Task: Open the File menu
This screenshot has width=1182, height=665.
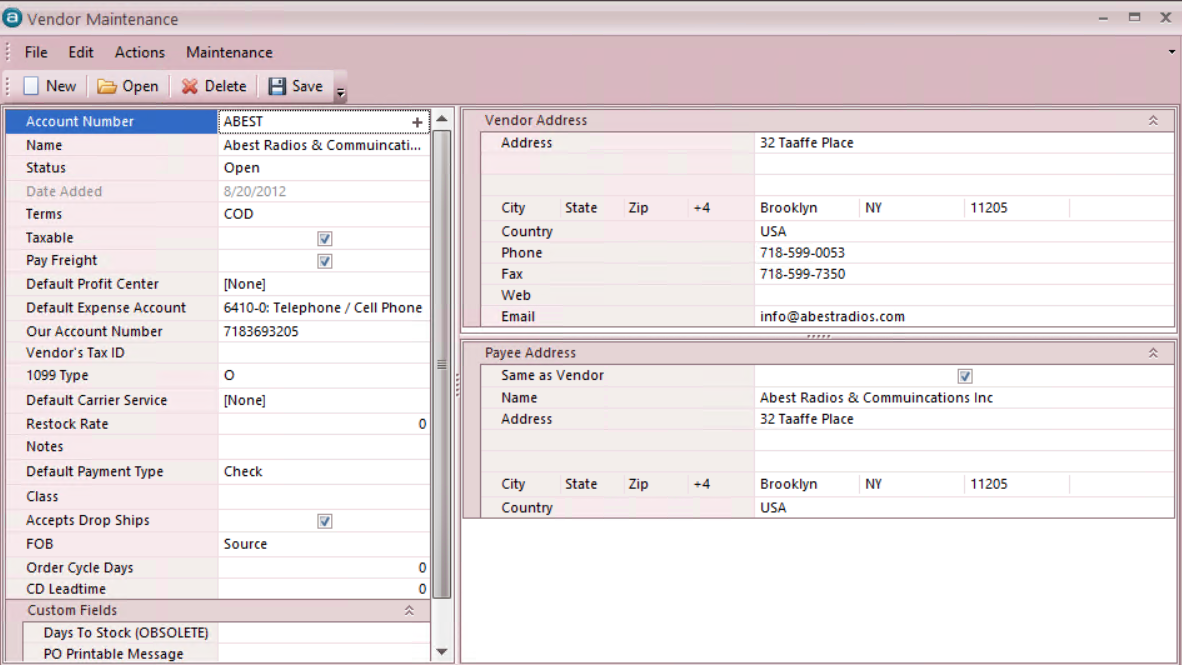Action: tap(36, 52)
